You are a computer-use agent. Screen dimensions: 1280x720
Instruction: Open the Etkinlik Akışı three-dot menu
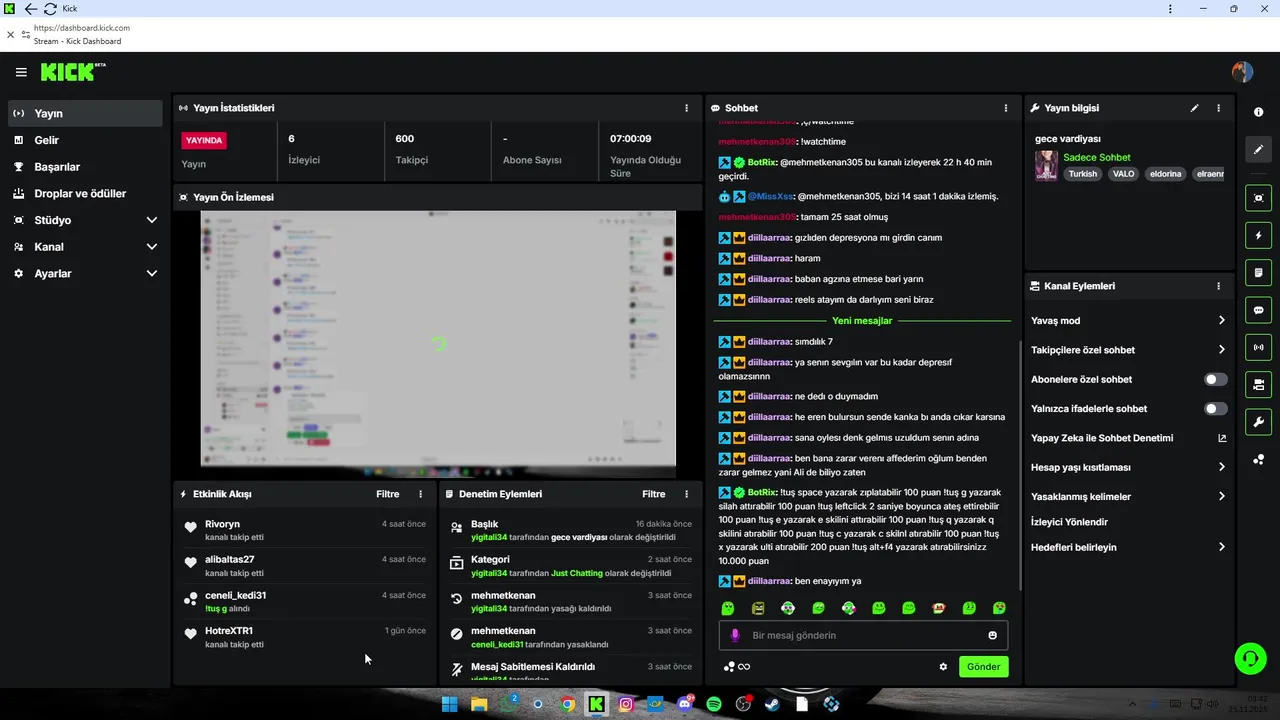(x=420, y=494)
